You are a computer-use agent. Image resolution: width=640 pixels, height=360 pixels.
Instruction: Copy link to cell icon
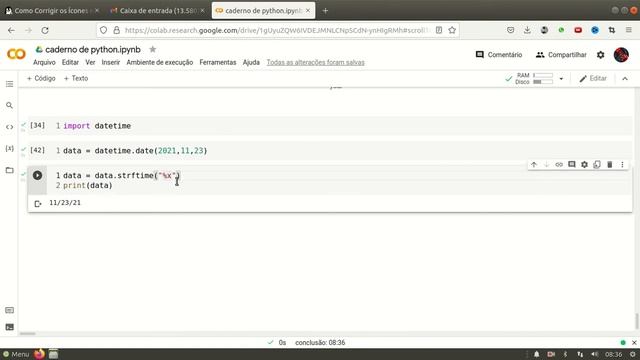559,164
